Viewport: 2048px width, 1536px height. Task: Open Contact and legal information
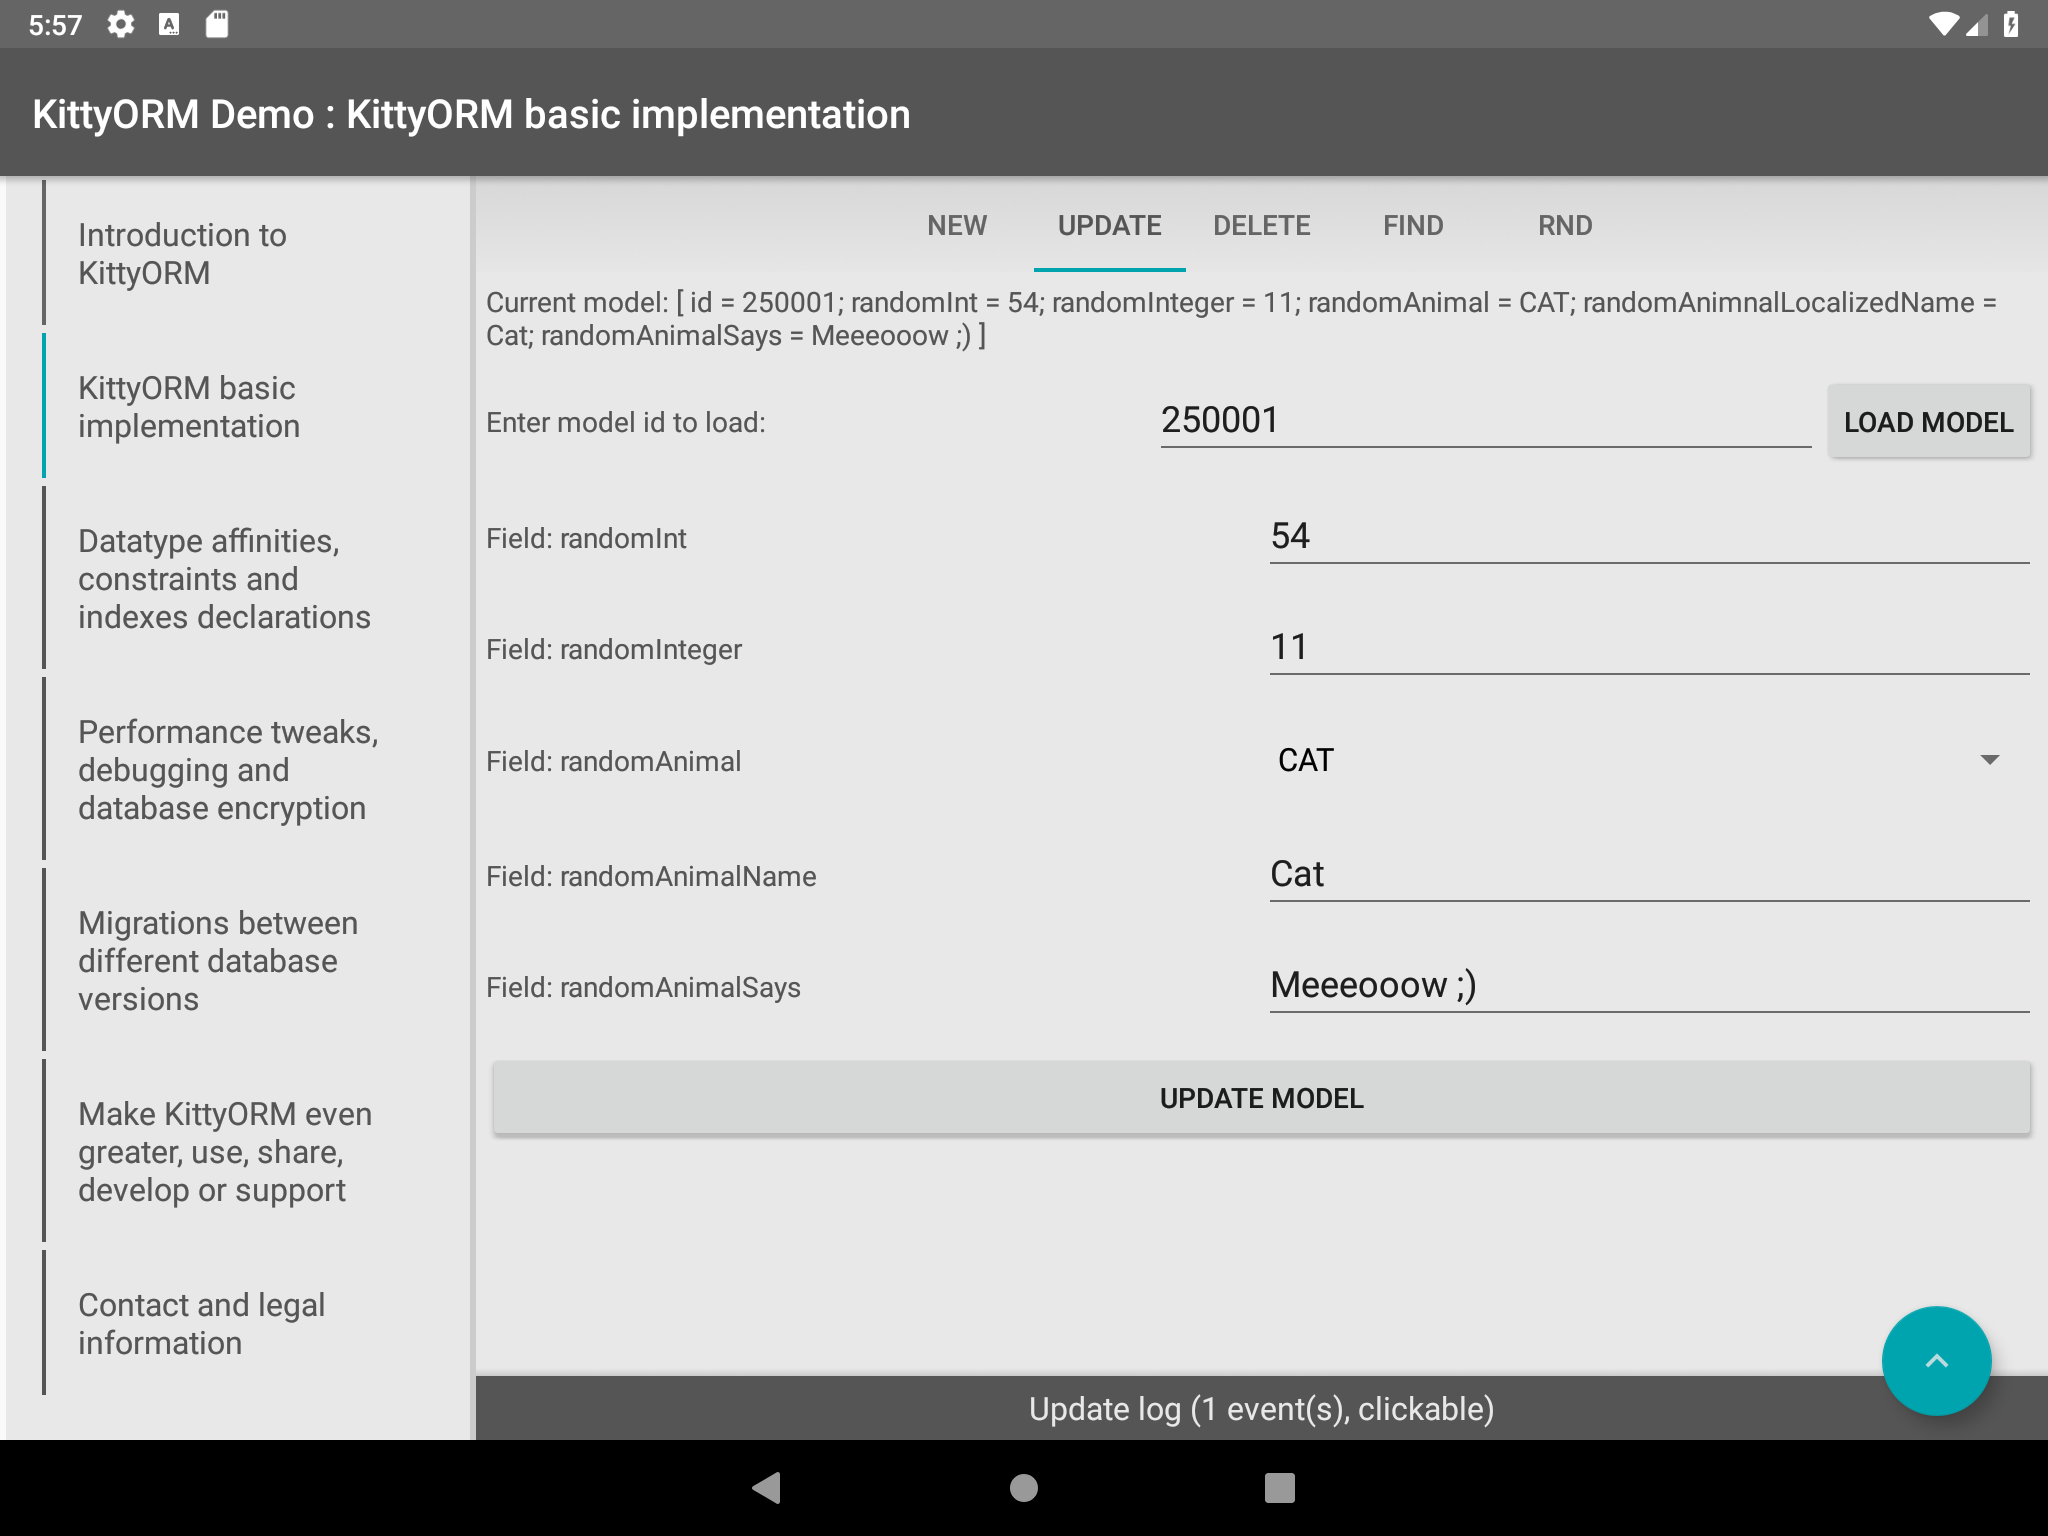[x=256, y=1323]
